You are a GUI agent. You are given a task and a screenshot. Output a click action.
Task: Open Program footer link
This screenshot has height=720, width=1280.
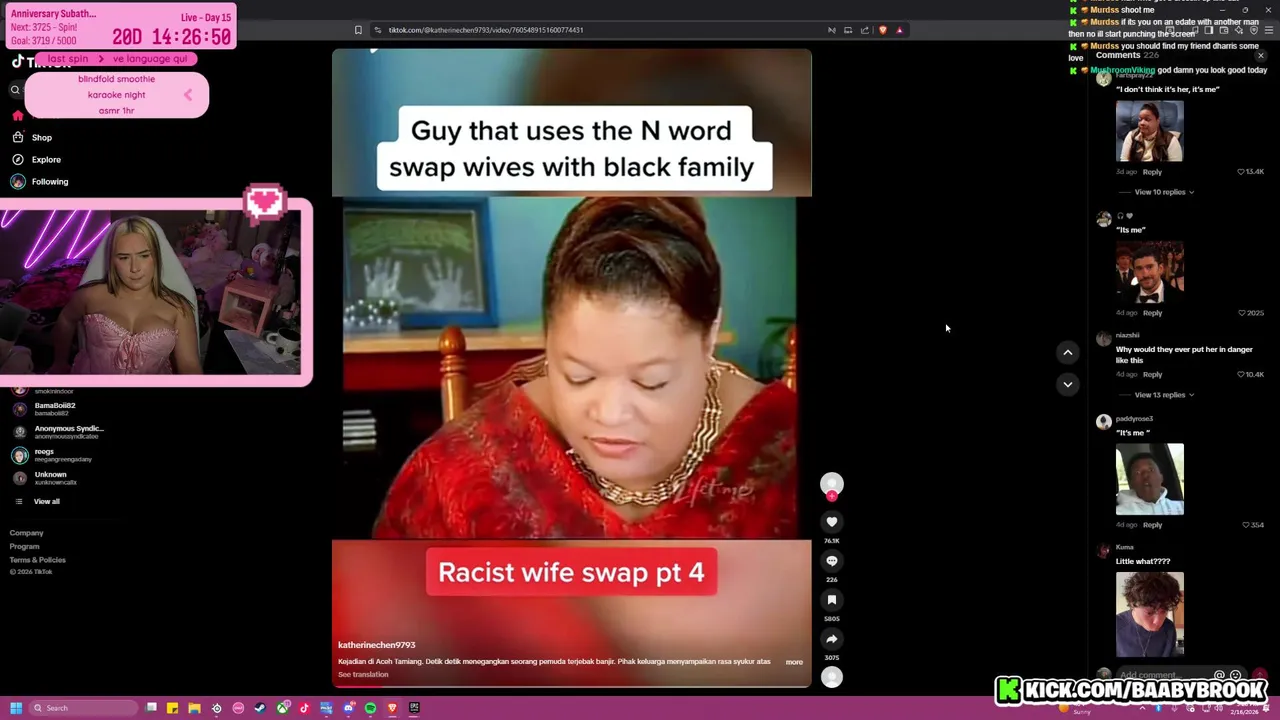24,546
